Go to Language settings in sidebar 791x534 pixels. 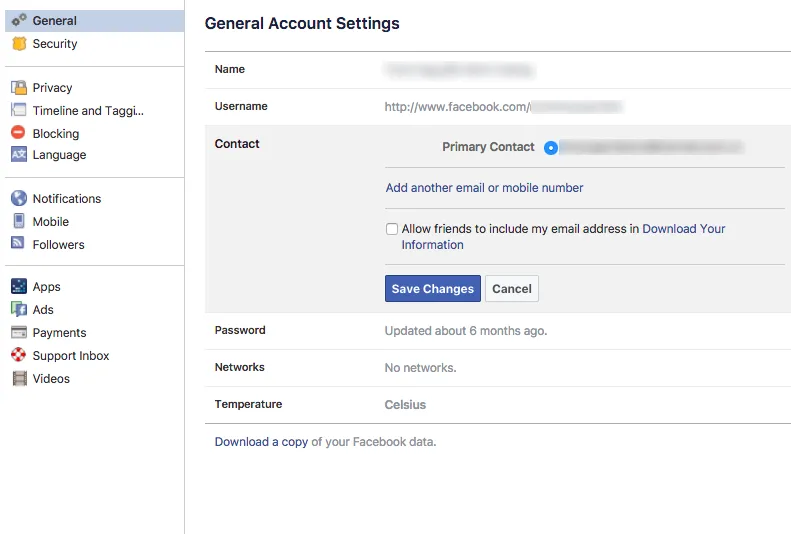coord(59,155)
